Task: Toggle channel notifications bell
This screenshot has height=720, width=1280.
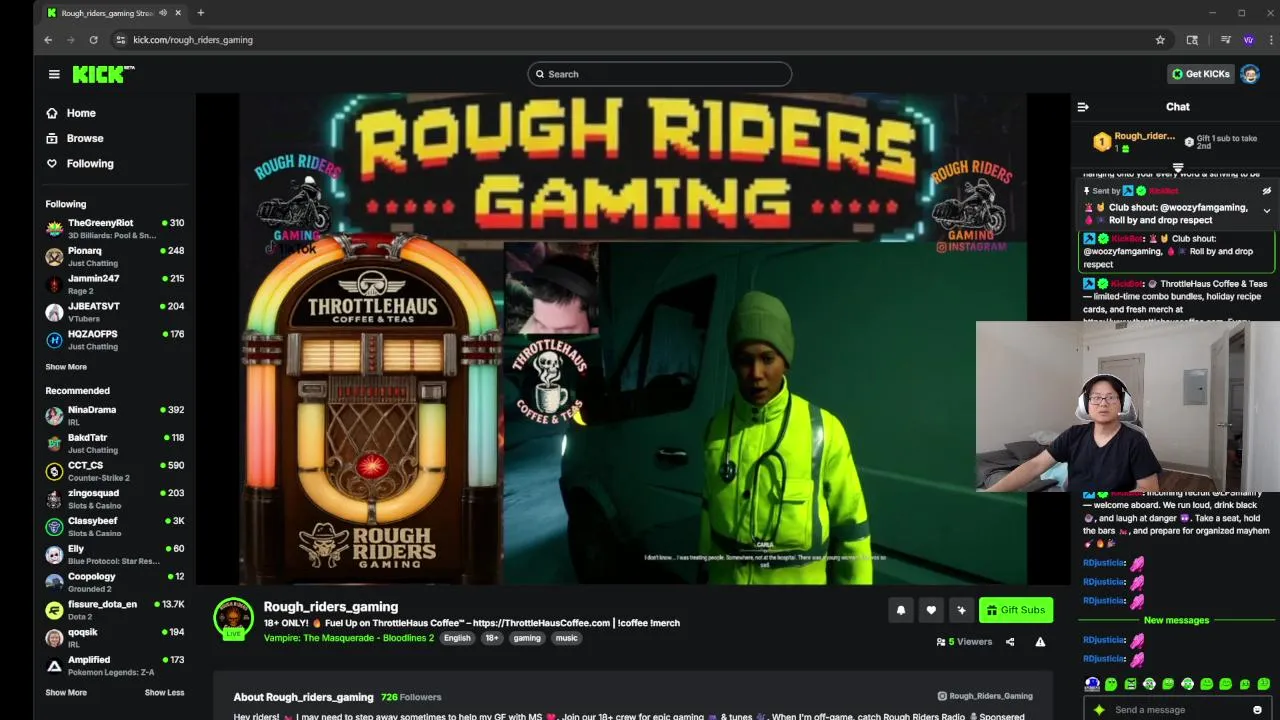Action: click(900, 610)
